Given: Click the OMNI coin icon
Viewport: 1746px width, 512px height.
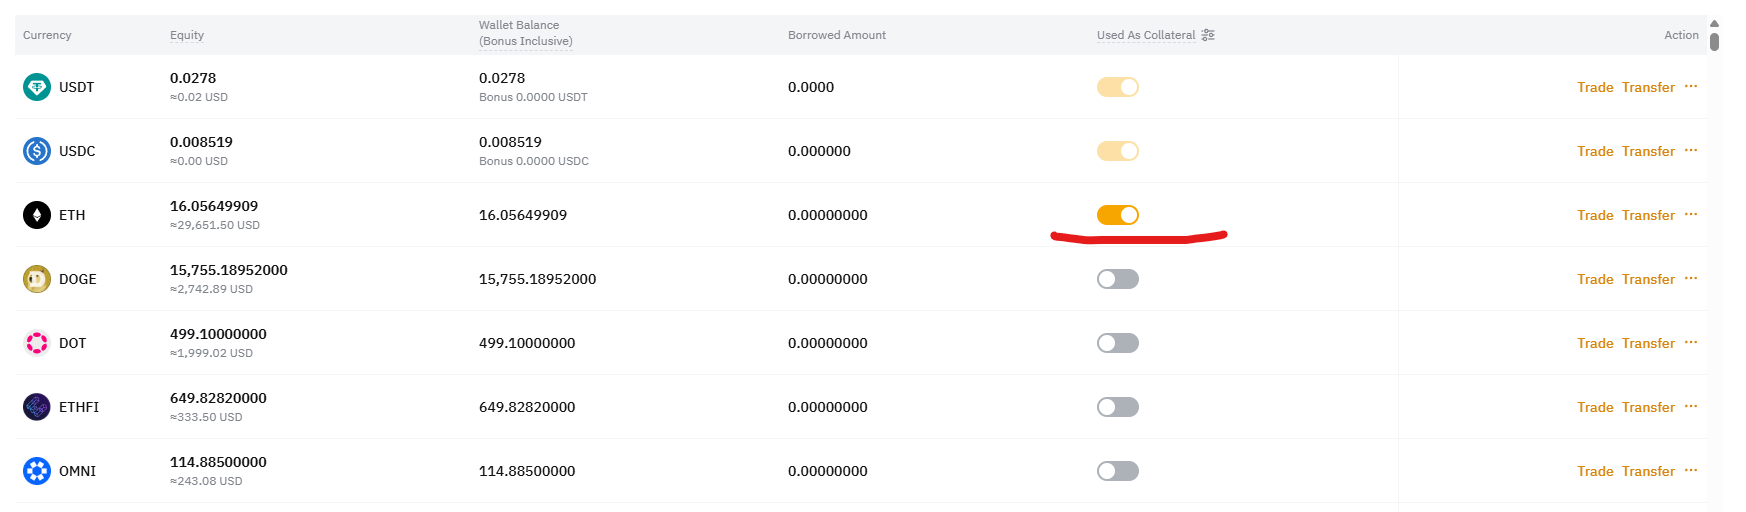Looking at the screenshot, I should [37, 471].
